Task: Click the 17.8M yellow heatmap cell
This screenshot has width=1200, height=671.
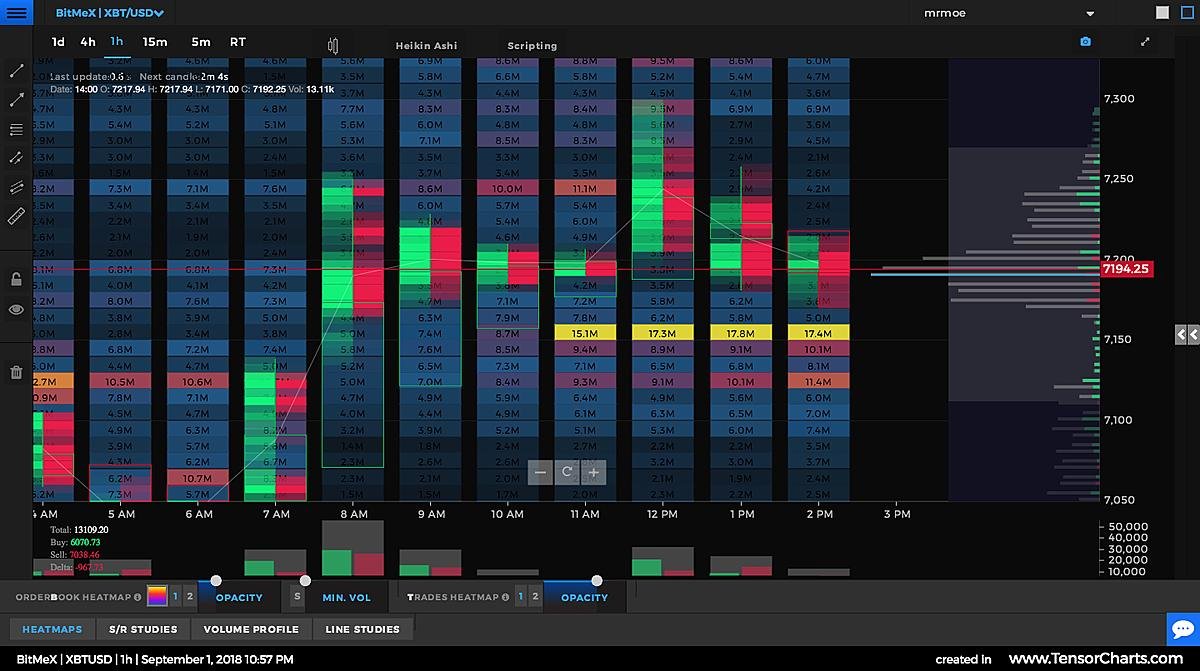Action: coord(741,333)
